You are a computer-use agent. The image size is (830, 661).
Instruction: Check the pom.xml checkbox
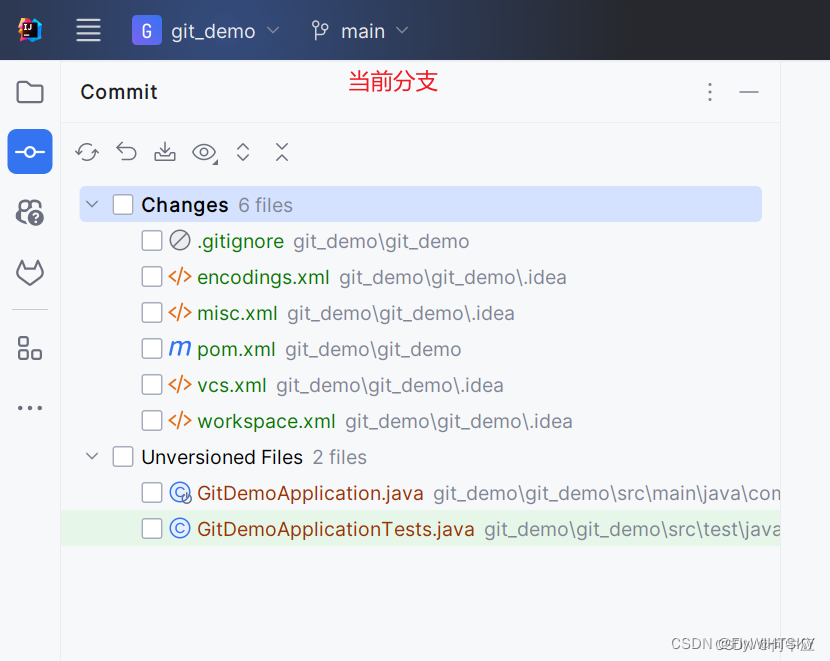(152, 349)
